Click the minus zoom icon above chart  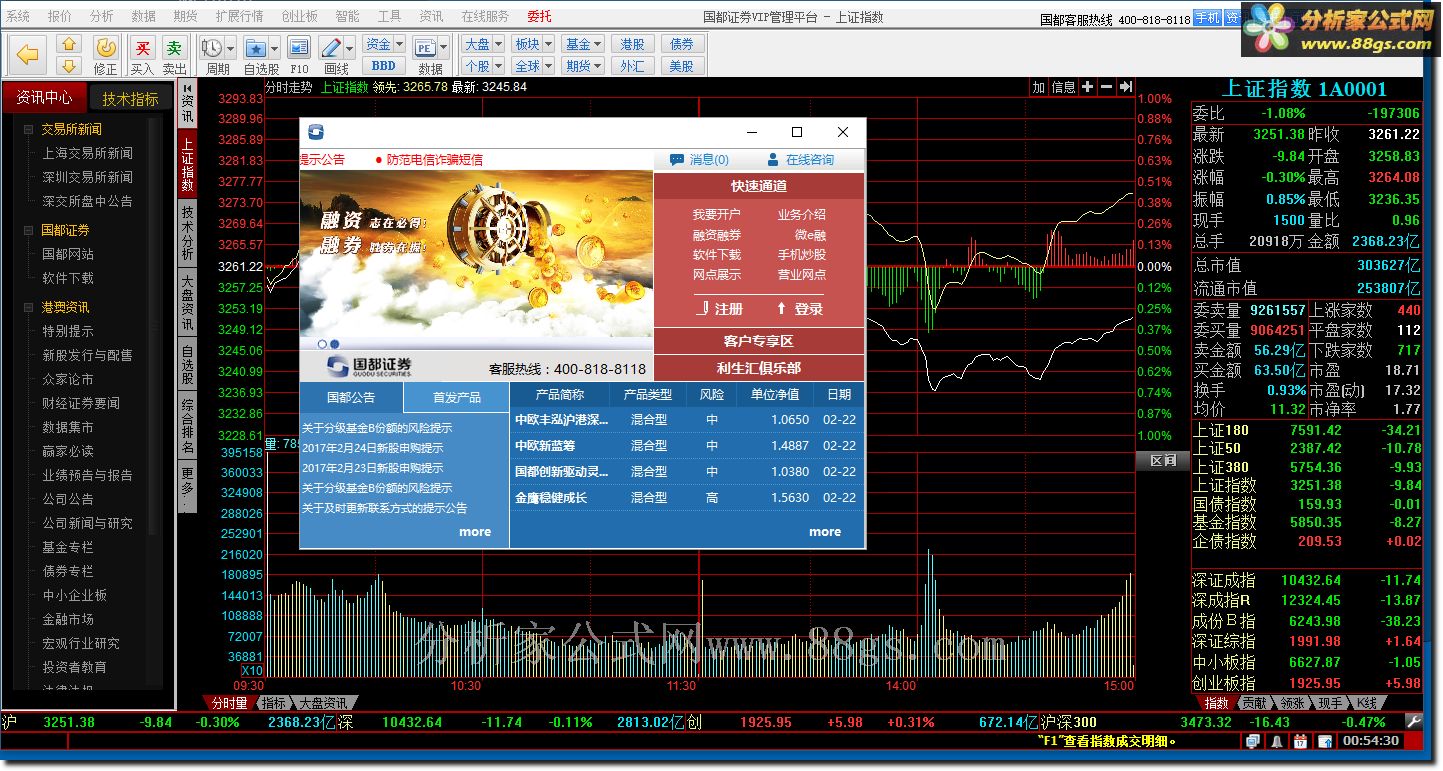(1107, 88)
